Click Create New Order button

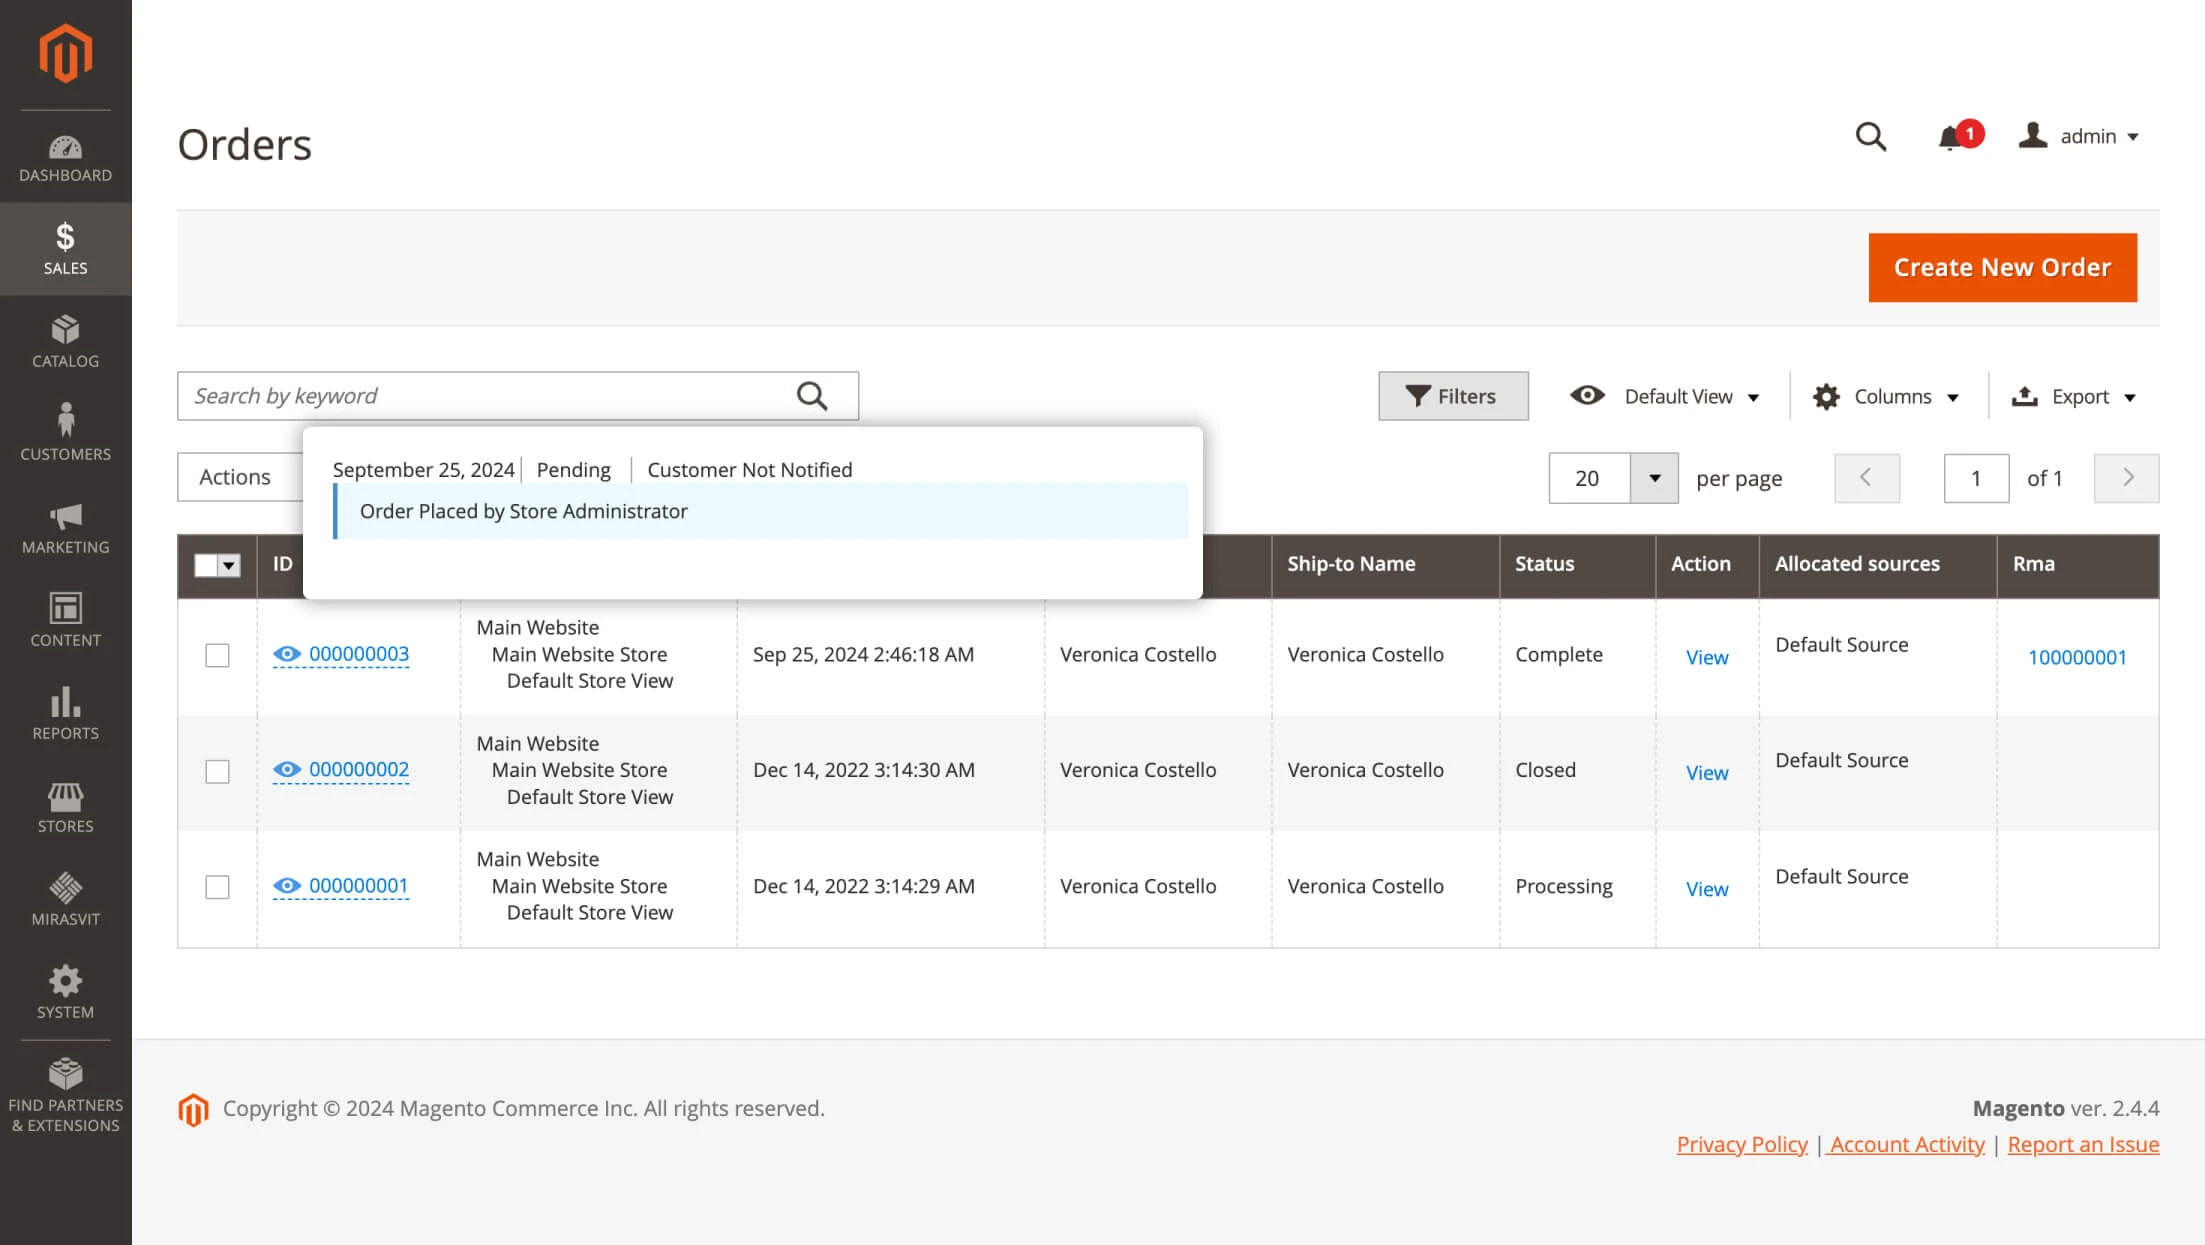(2002, 267)
